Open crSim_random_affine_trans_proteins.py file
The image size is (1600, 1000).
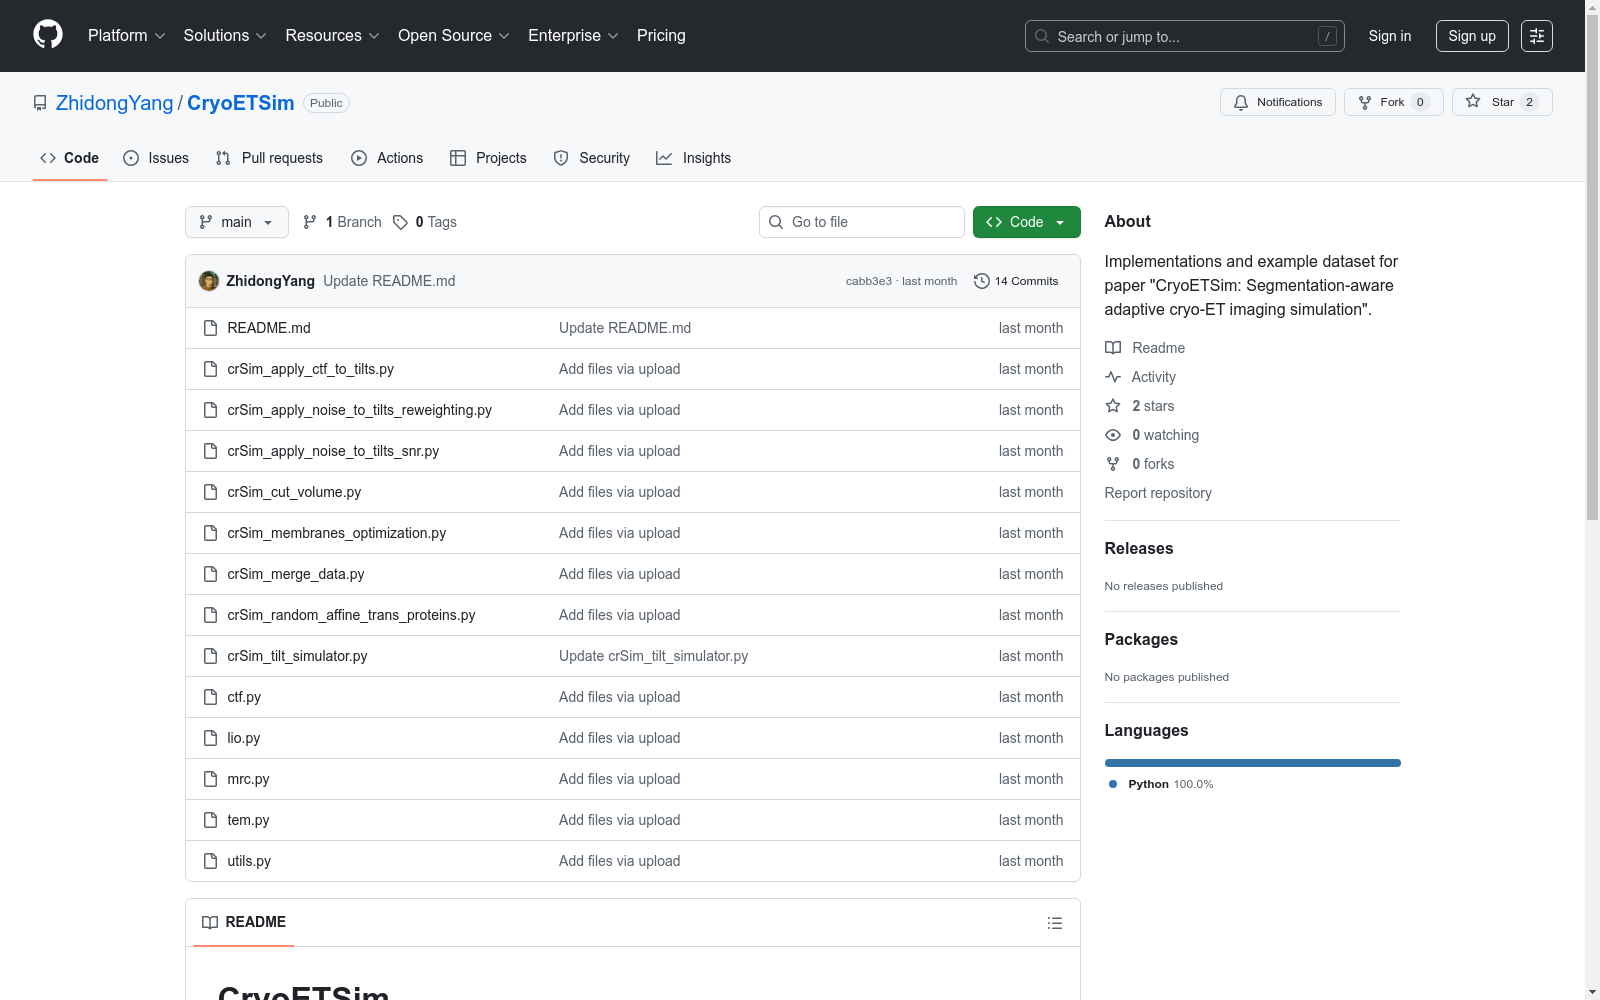351,615
